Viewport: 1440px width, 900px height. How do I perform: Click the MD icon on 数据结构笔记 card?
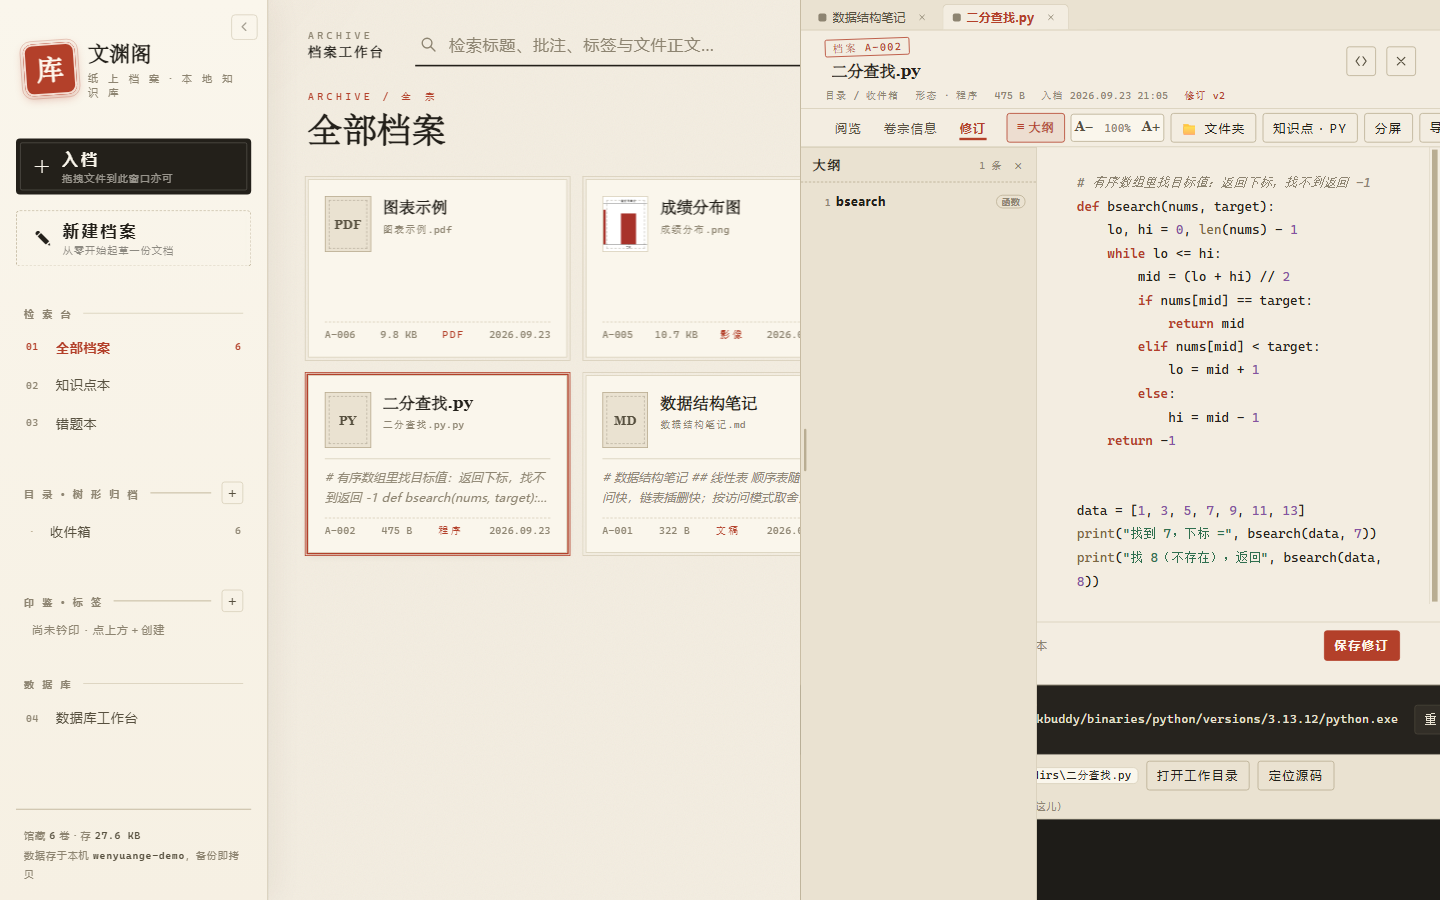(625, 420)
